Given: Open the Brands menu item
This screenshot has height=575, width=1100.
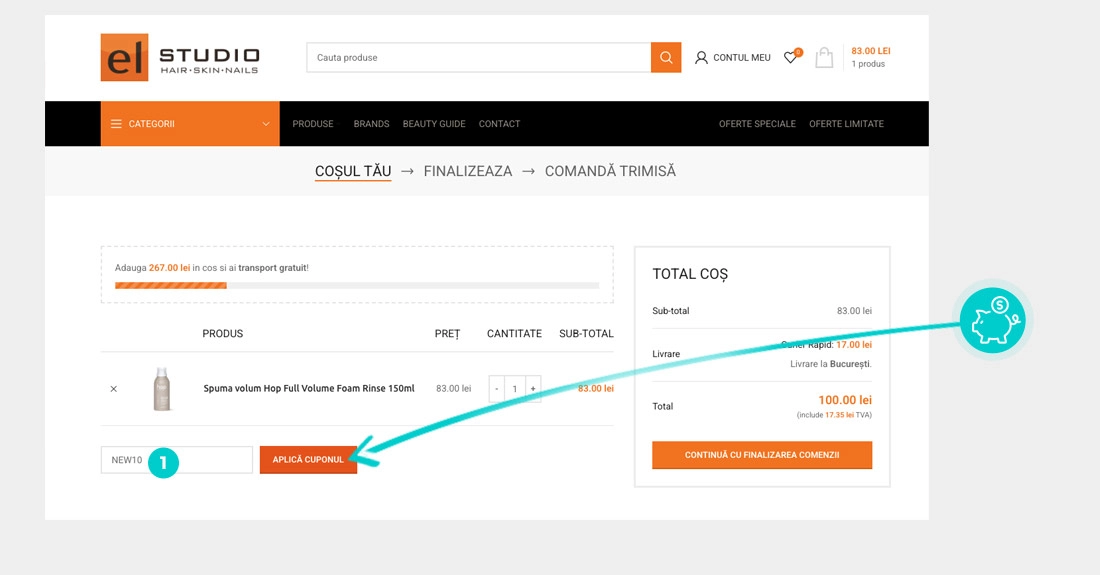Looking at the screenshot, I should [371, 124].
